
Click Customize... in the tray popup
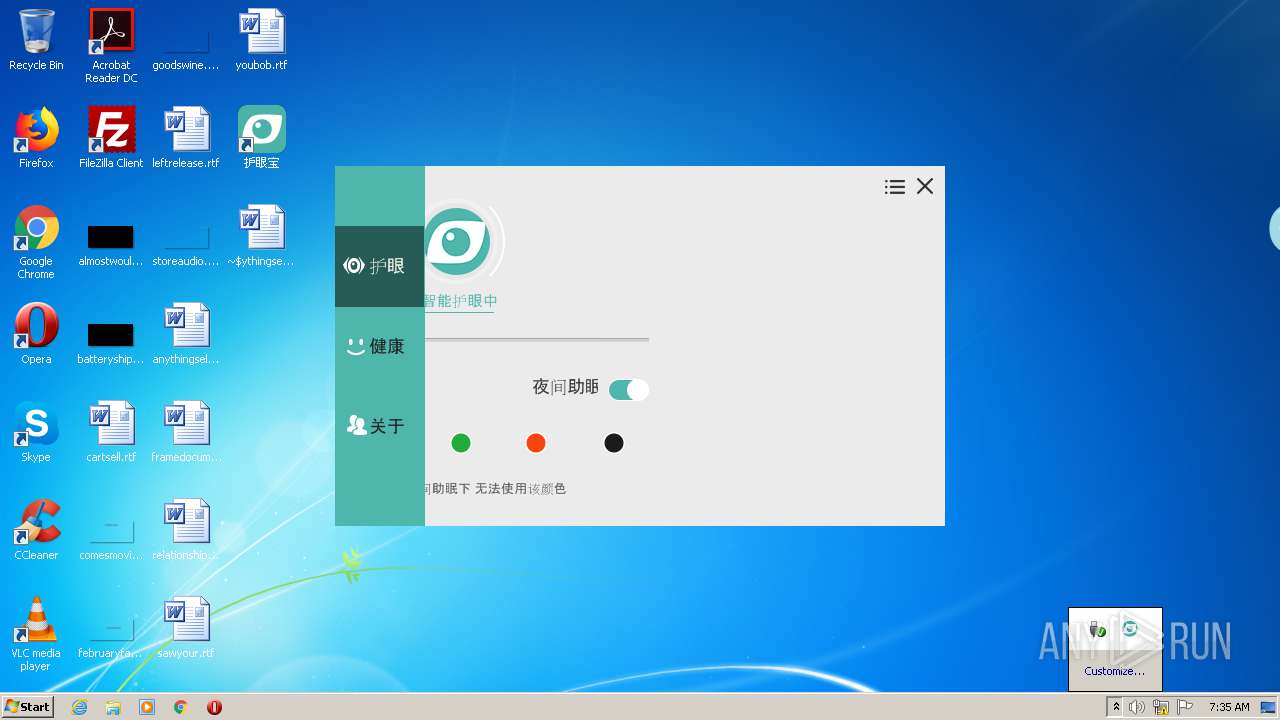tap(1115, 671)
